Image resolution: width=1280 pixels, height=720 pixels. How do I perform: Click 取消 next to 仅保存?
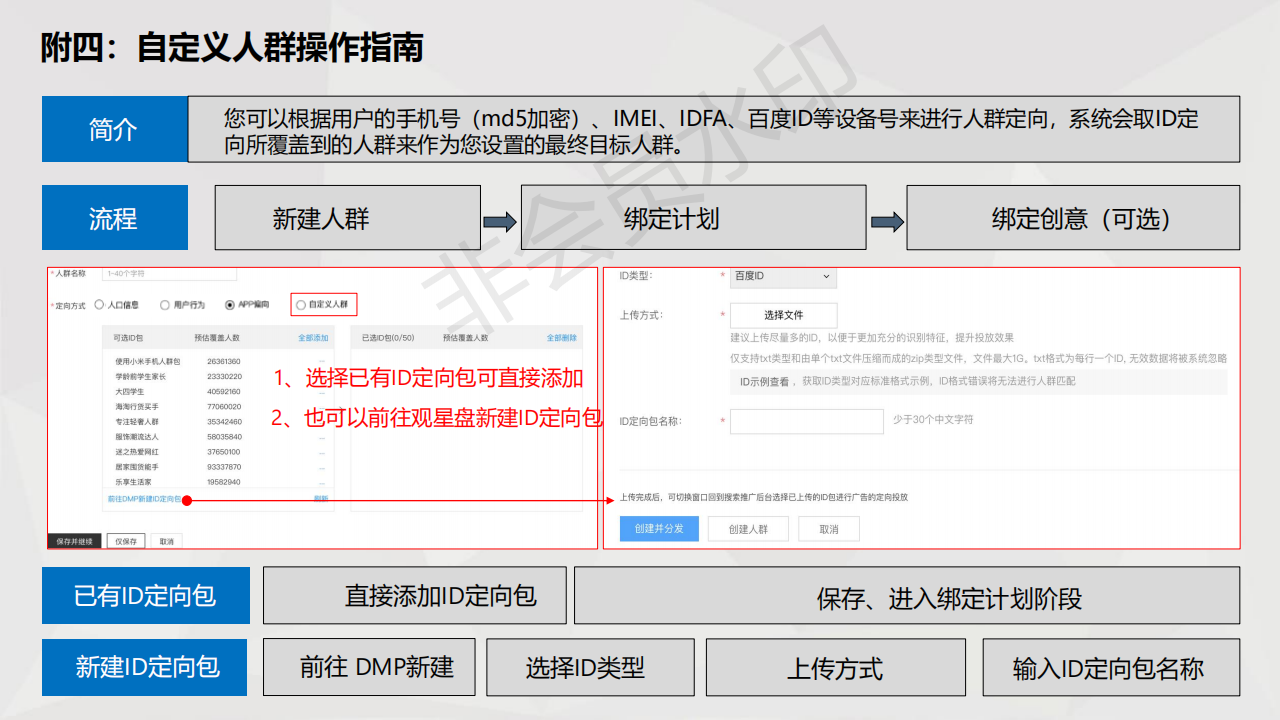click(166, 541)
